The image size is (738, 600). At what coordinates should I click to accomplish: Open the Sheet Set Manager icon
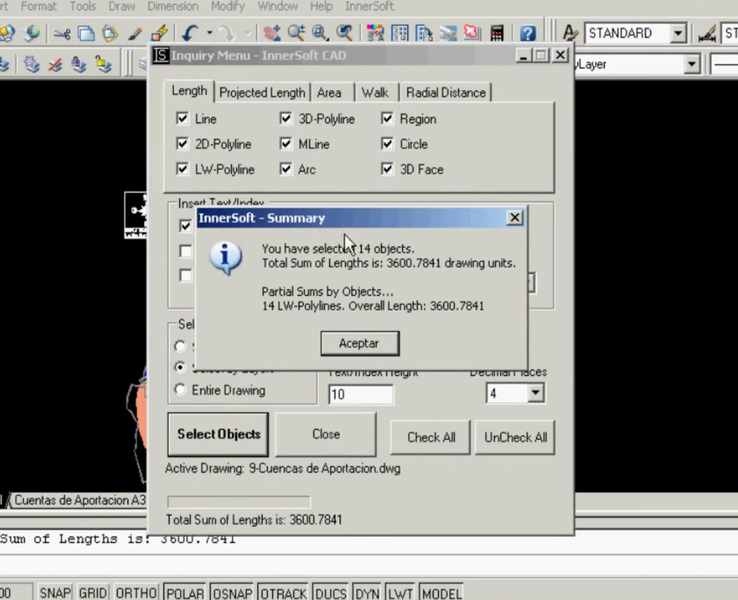(448, 32)
